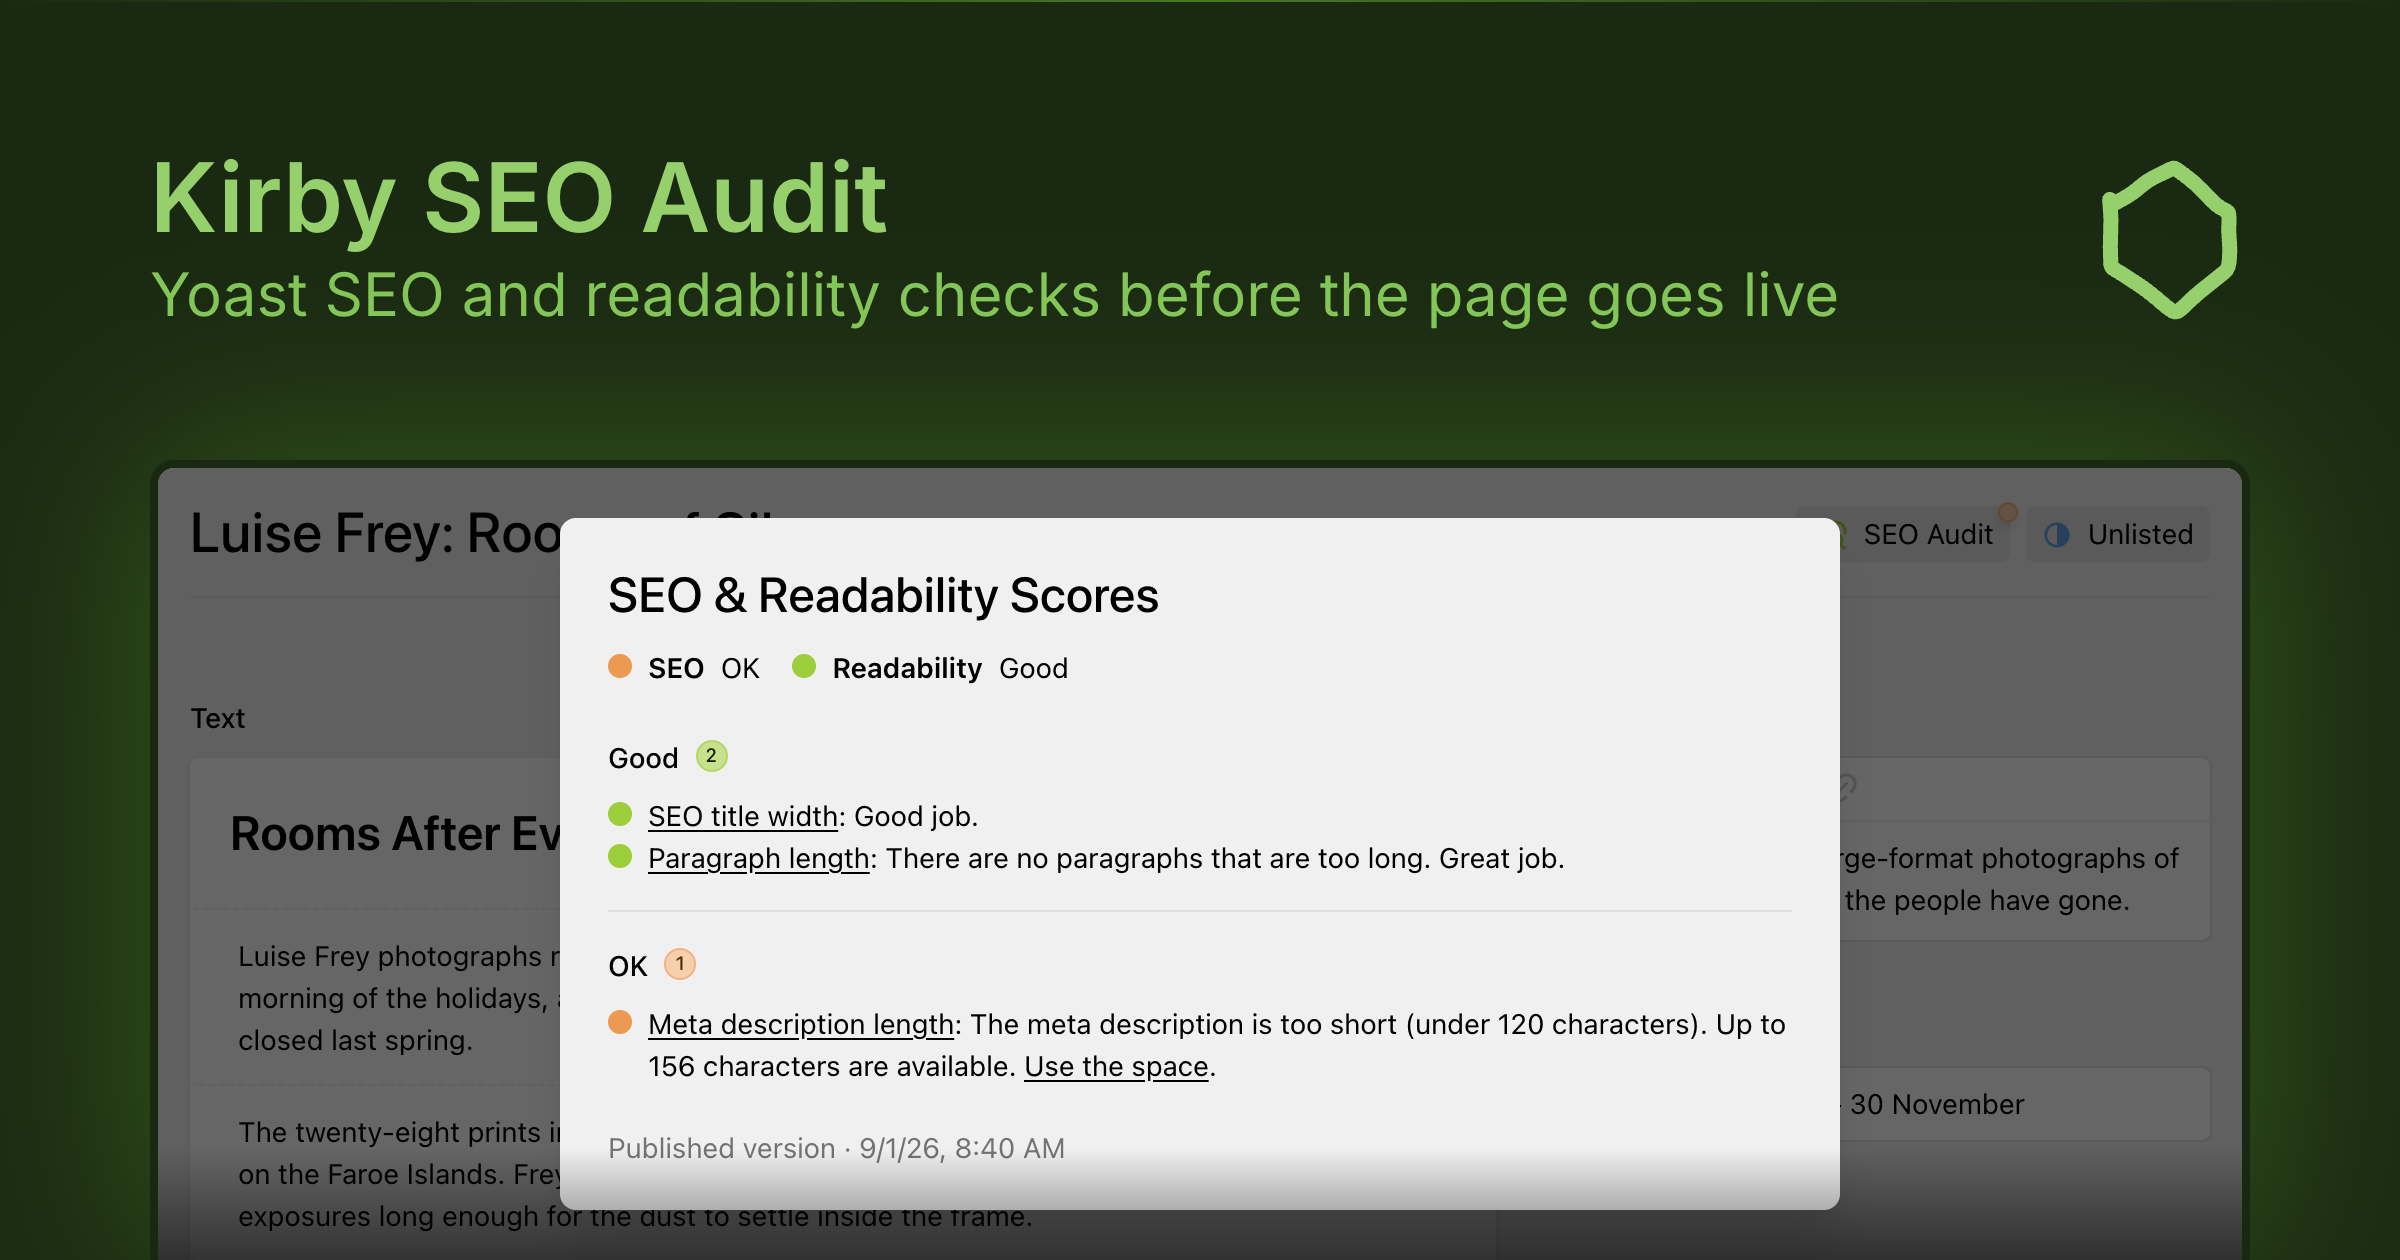Viewport: 2400px width, 1260px height.
Task: Click the 'Text' field label
Action: pyautogui.click(x=218, y=718)
